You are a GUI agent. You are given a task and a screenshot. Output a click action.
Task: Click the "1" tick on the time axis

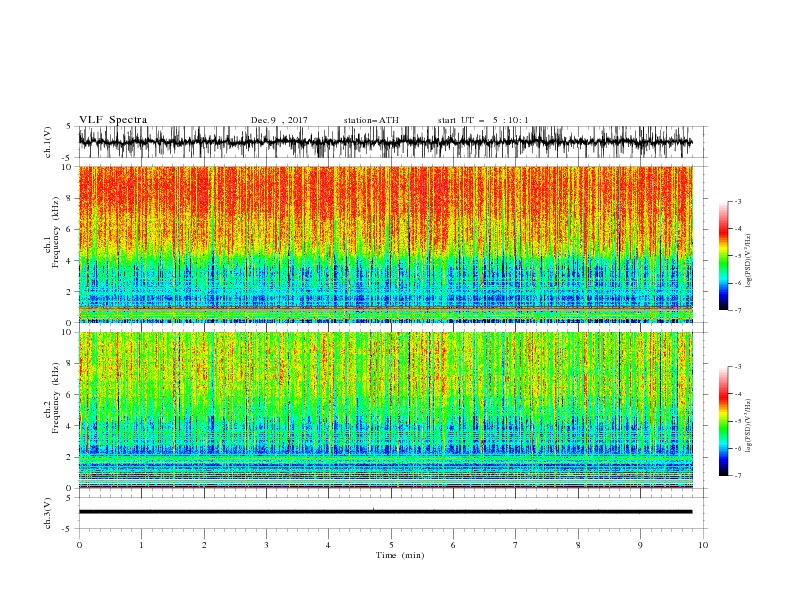pos(141,545)
